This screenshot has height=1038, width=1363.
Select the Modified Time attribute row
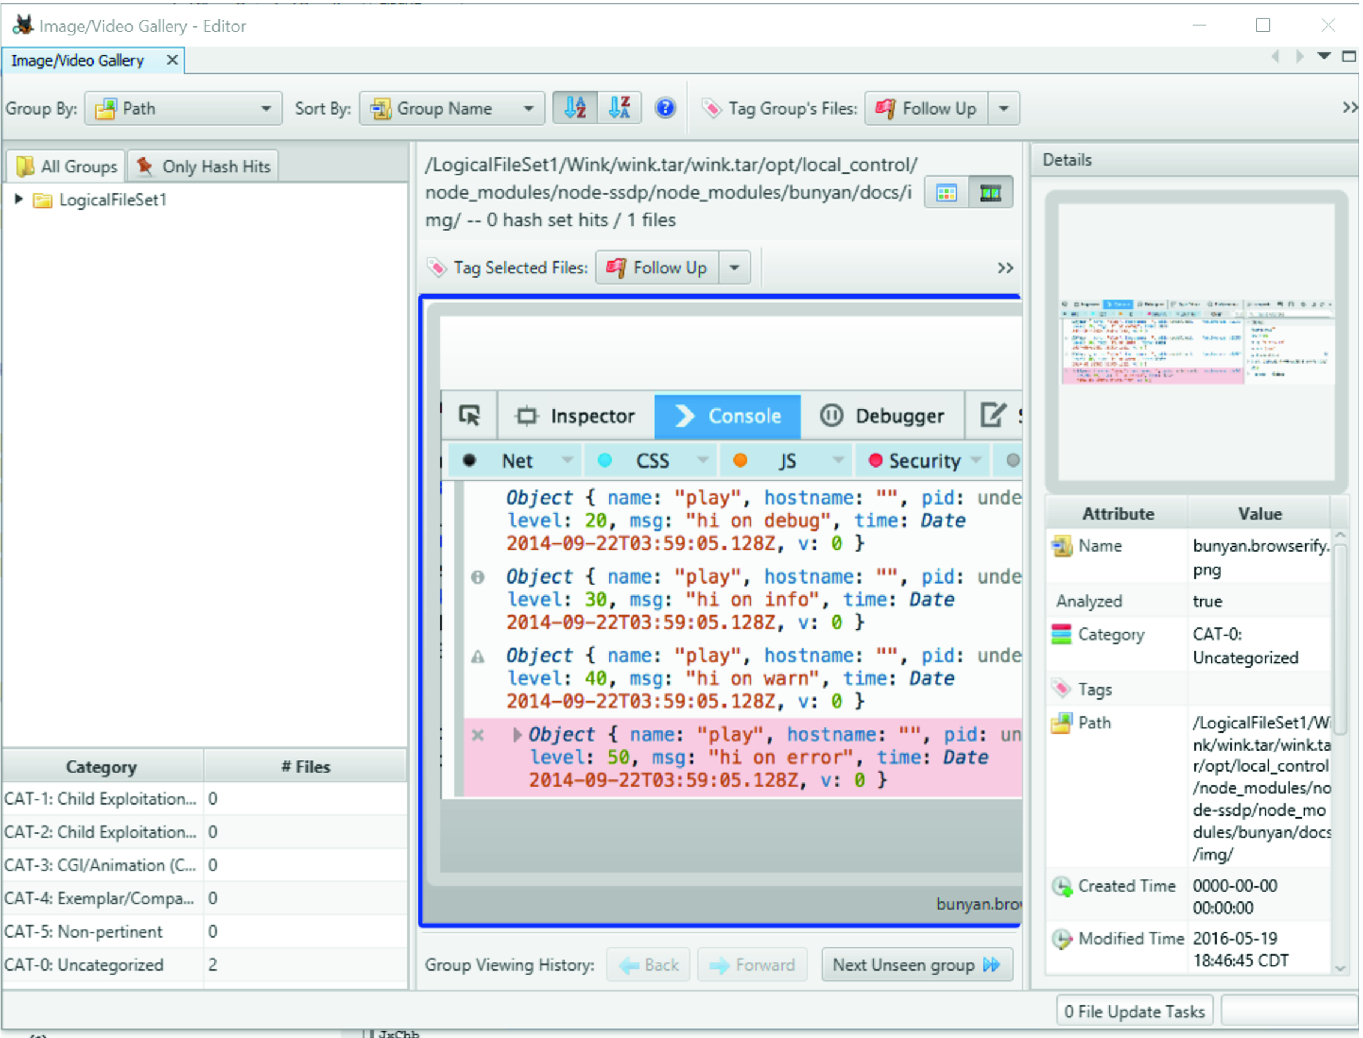tap(1189, 949)
